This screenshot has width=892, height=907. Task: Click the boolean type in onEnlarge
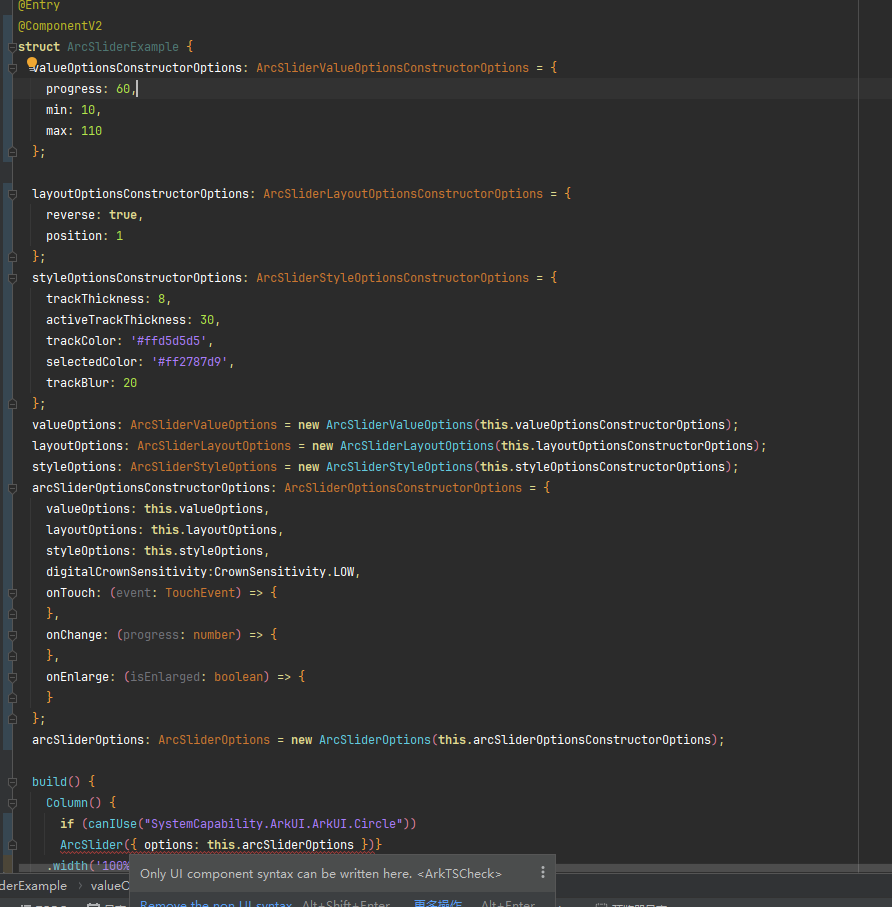[238, 677]
